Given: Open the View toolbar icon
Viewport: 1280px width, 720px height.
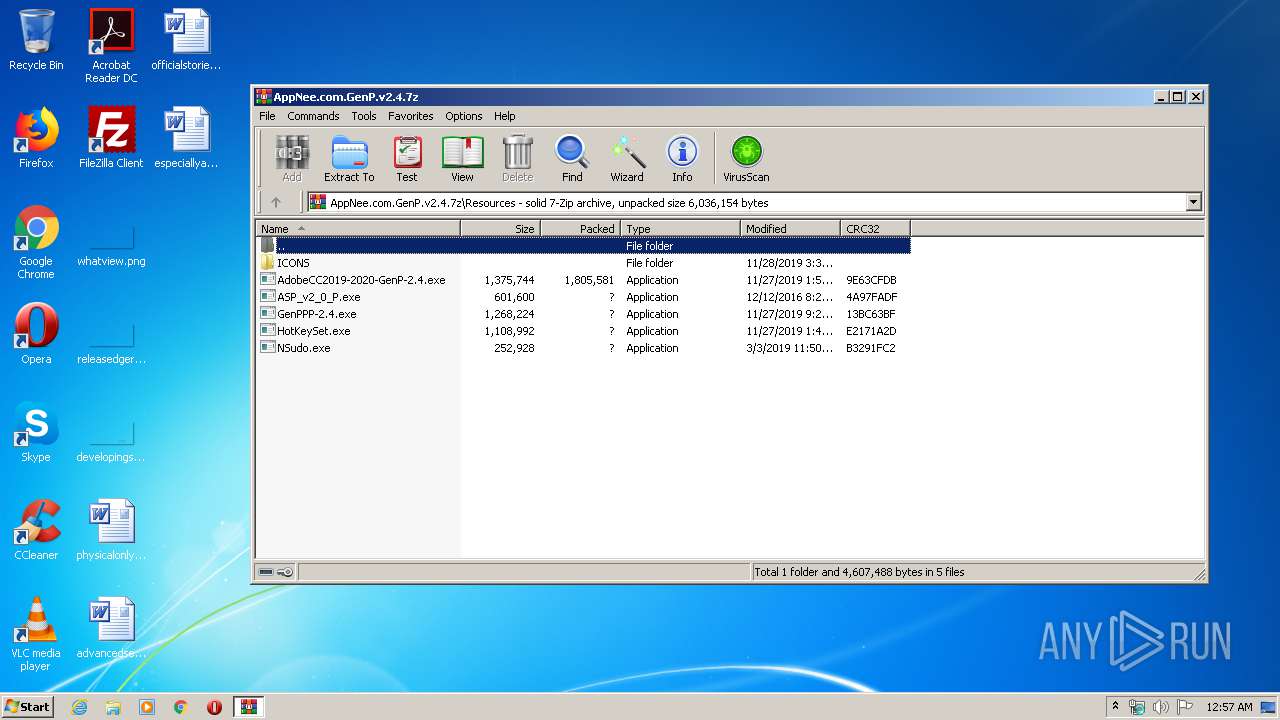Looking at the screenshot, I should coord(462,159).
